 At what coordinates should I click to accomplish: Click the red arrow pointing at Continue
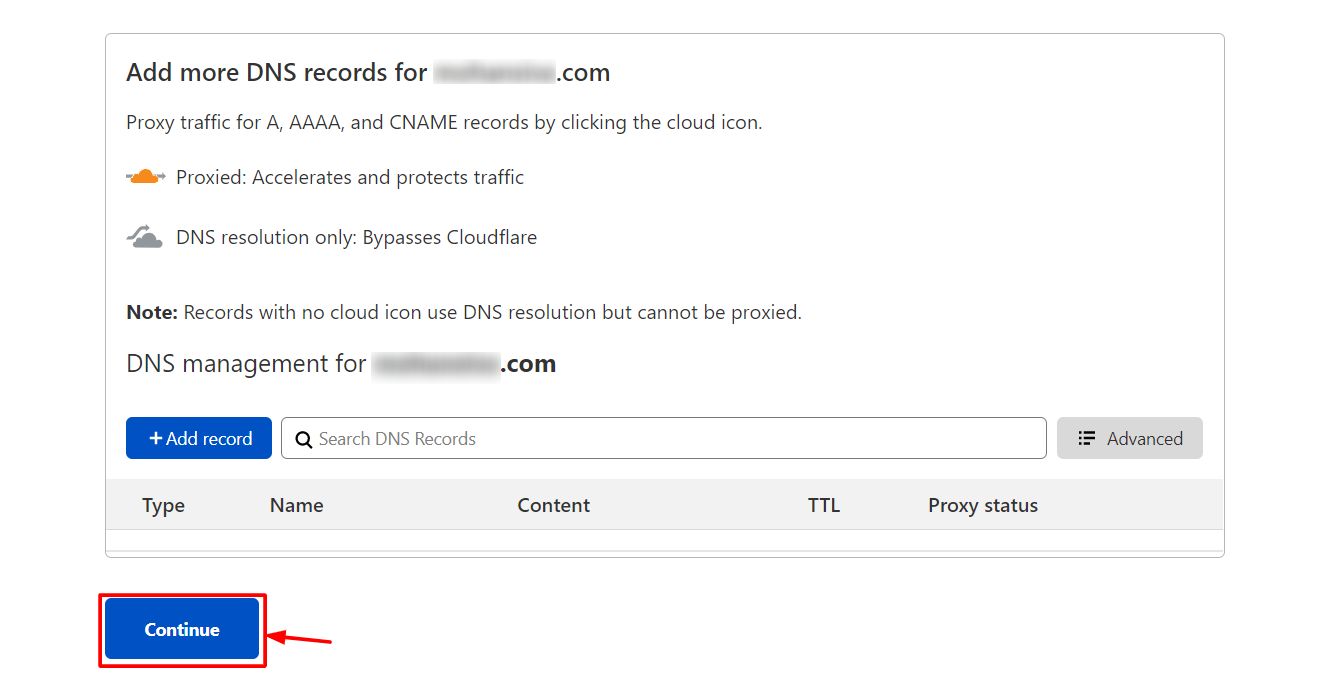click(301, 637)
